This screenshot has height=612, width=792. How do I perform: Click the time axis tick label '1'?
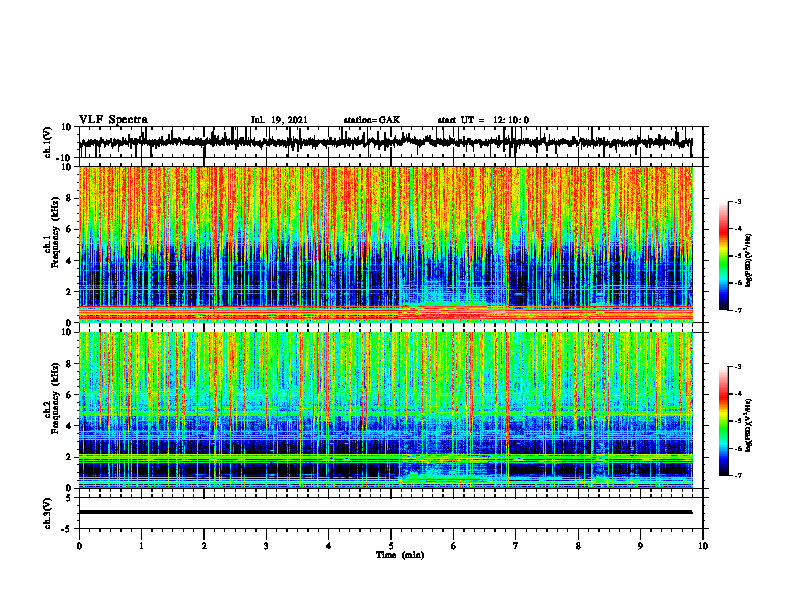coord(141,546)
